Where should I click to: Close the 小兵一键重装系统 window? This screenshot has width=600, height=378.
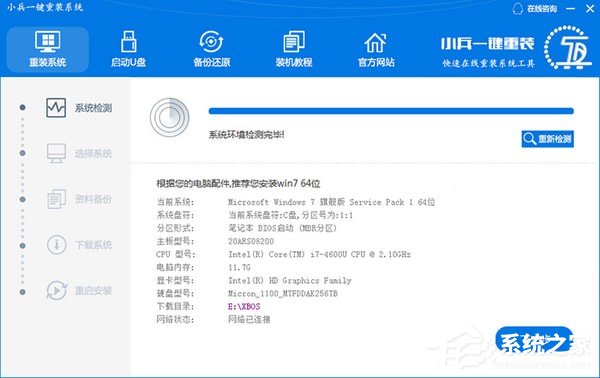click(x=590, y=8)
